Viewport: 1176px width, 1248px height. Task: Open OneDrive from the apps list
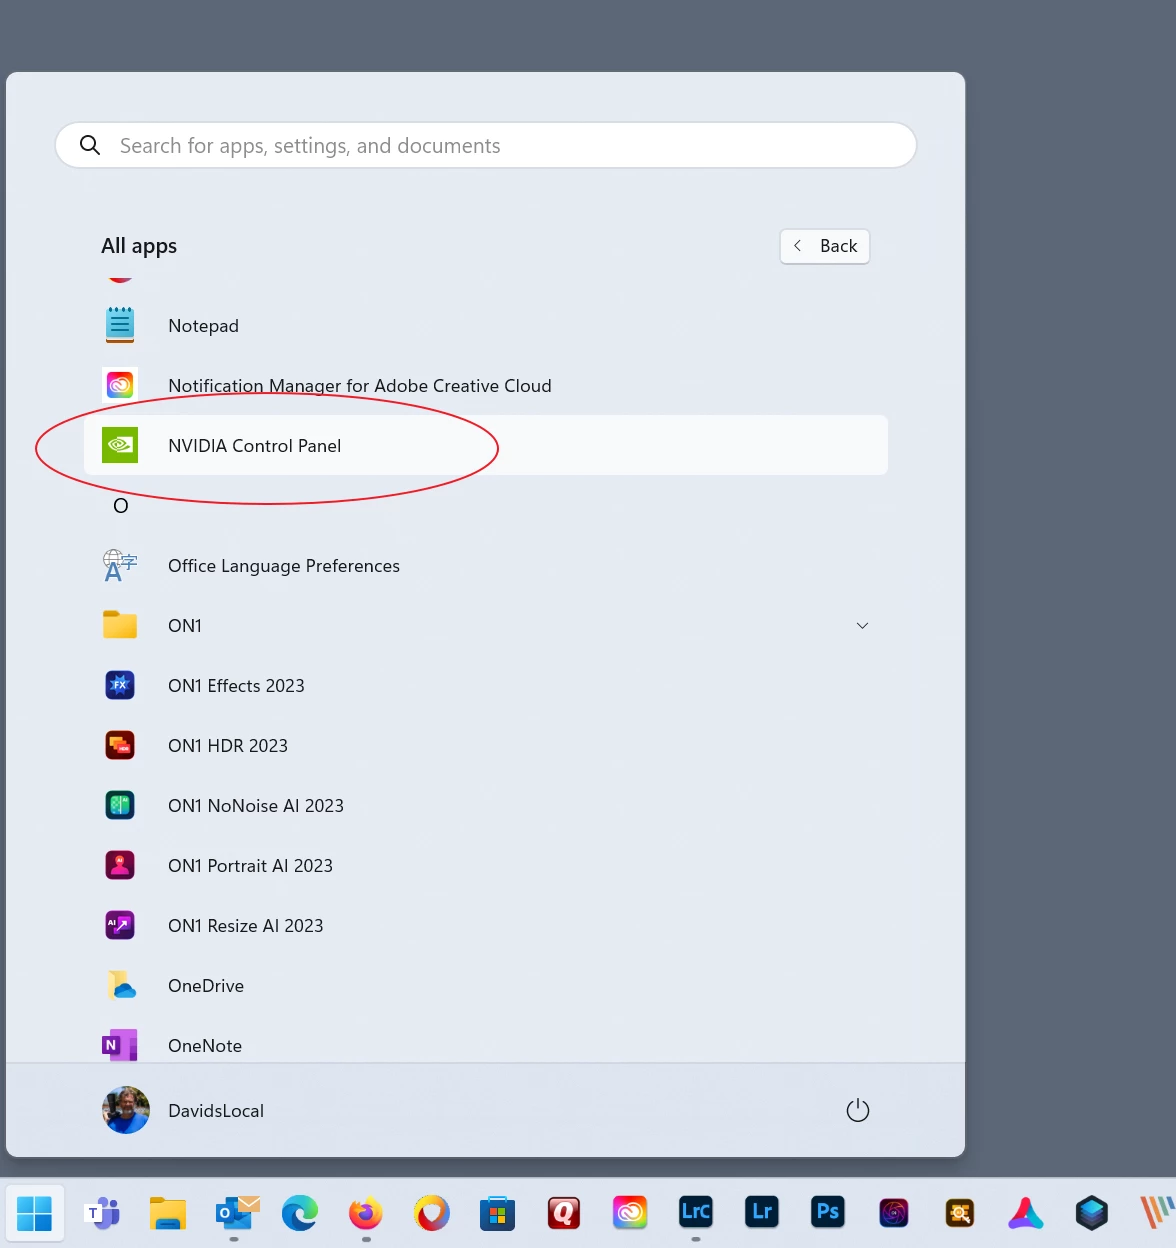coord(486,986)
